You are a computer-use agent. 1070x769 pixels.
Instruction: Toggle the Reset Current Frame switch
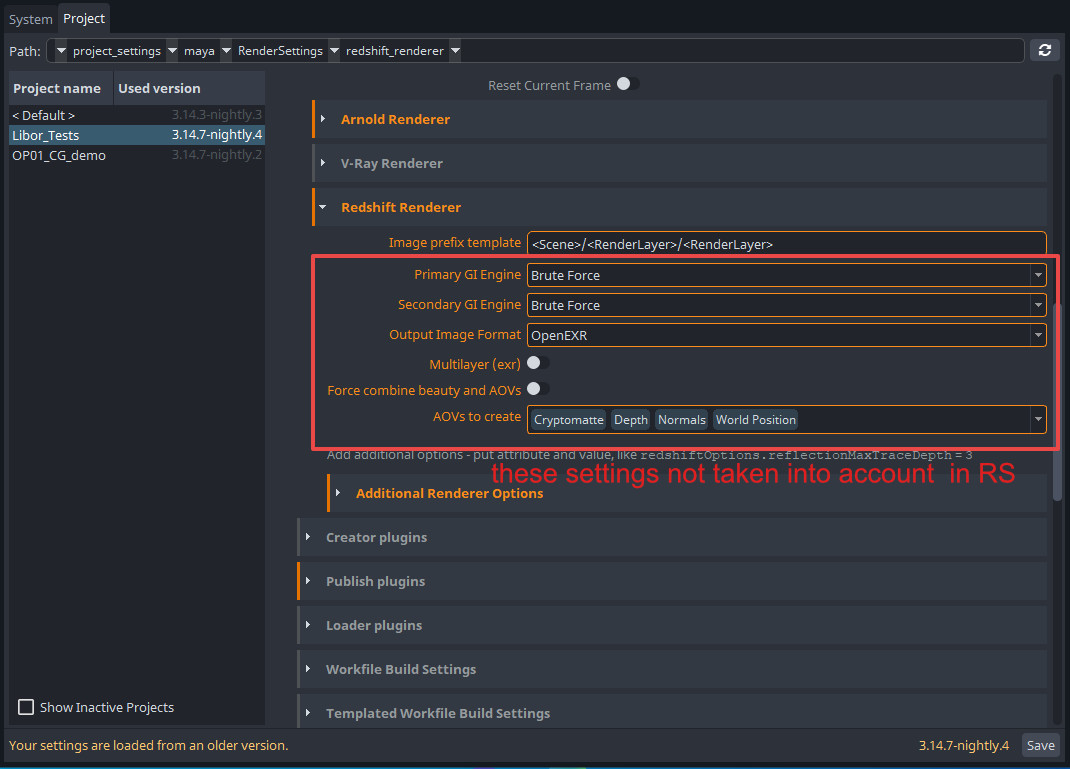(x=627, y=84)
